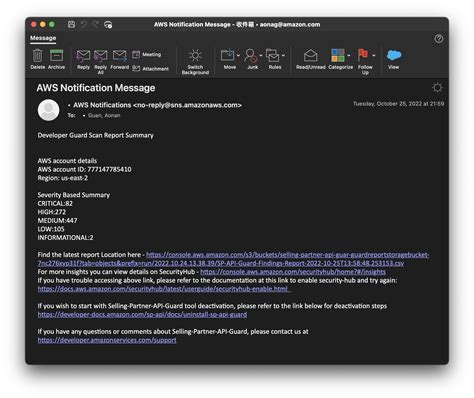
Task: Click the AWS Notifications sender address
Action: click(x=158, y=105)
